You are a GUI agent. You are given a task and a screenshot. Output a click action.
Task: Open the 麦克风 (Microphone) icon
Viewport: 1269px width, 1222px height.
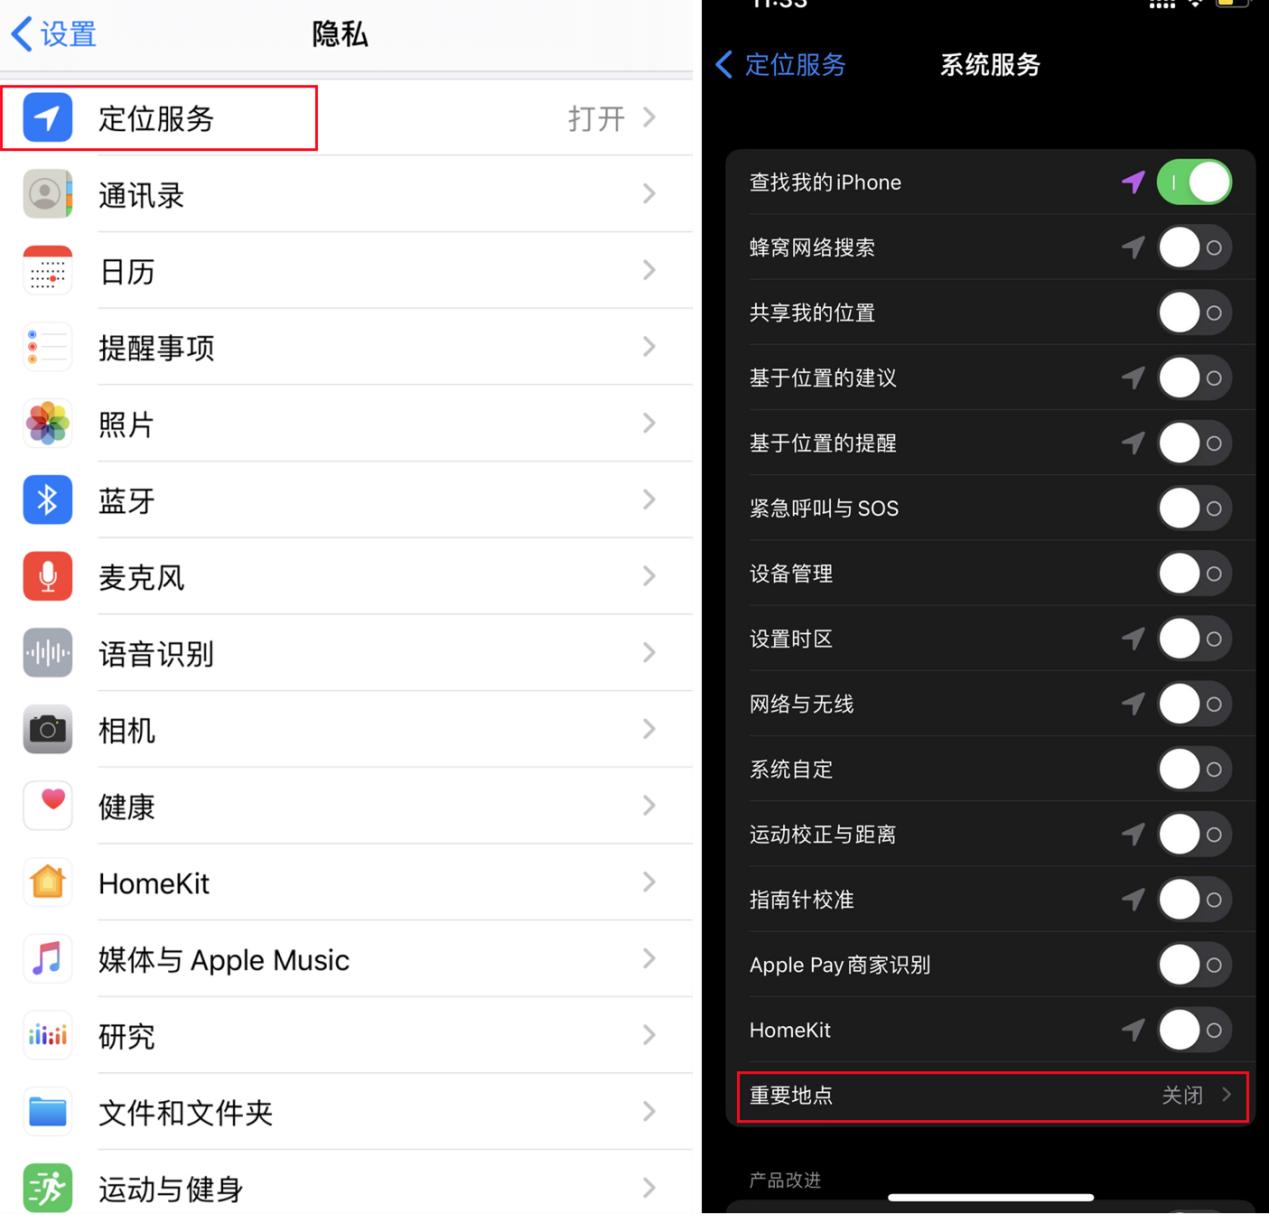tap(47, 576)
